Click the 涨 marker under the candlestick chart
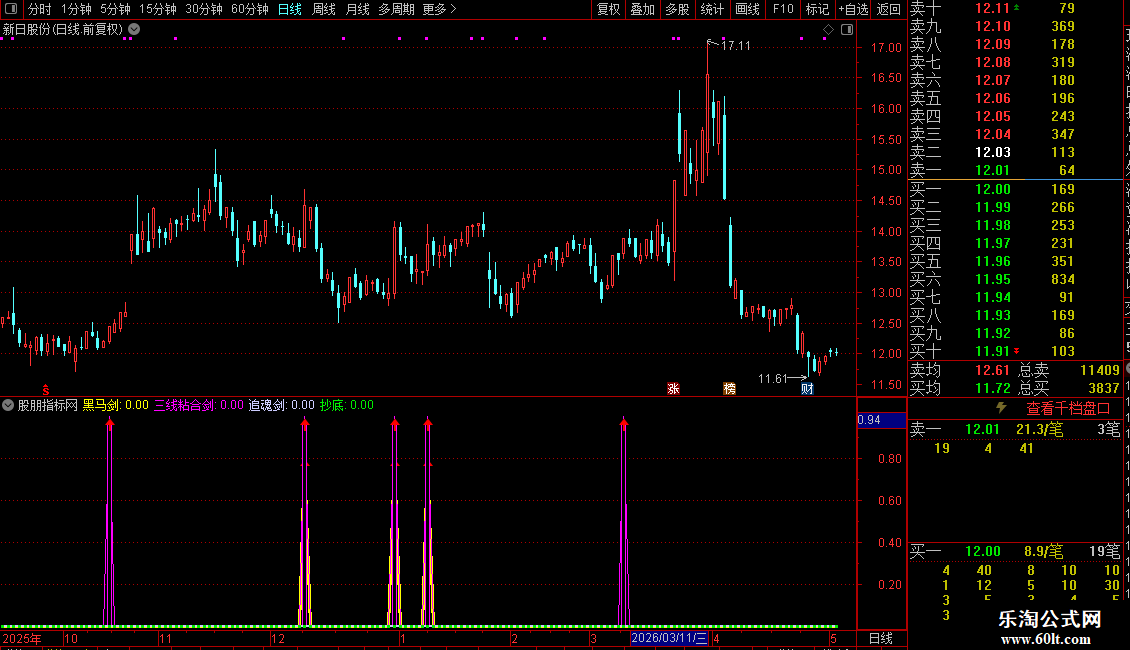 (673, 388)
